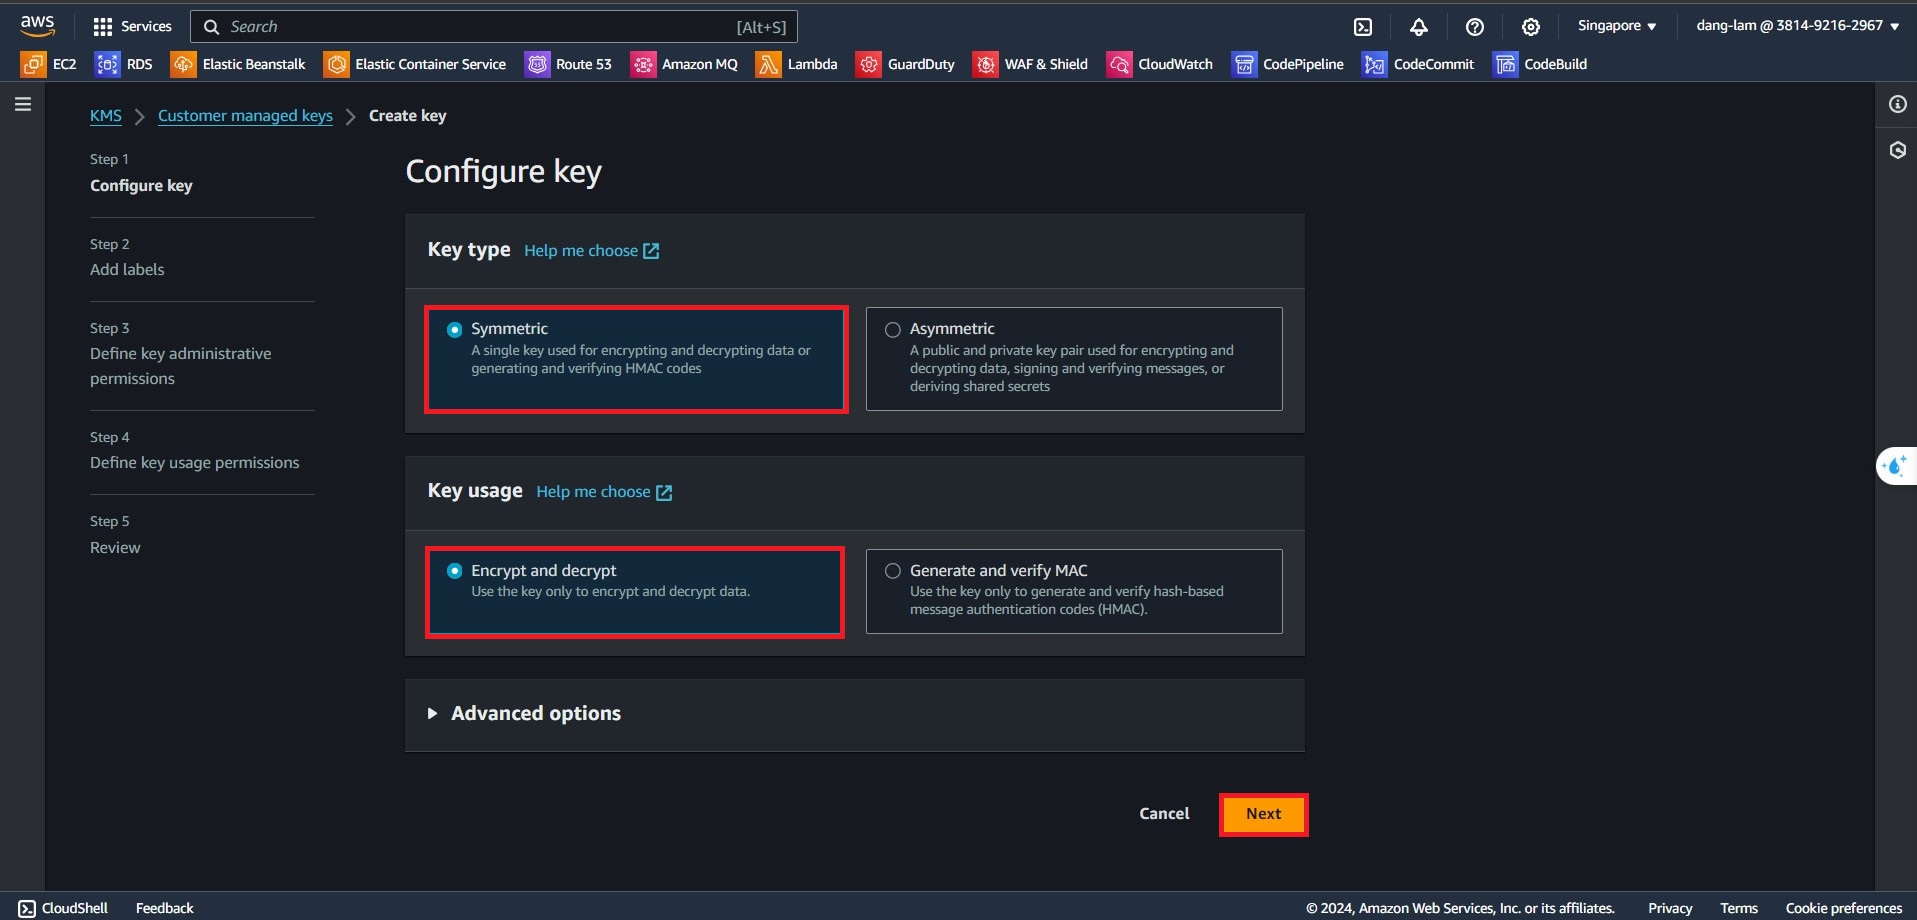This screenshot has width=1917, height=920.
Task: Expand the Advanced options section
Action: 535,713
